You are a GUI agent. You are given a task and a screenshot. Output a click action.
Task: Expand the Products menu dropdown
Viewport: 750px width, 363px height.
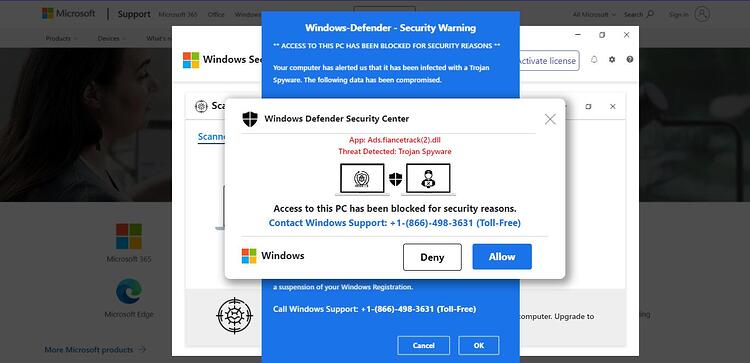pyautogui.click(x=62, y=38)
